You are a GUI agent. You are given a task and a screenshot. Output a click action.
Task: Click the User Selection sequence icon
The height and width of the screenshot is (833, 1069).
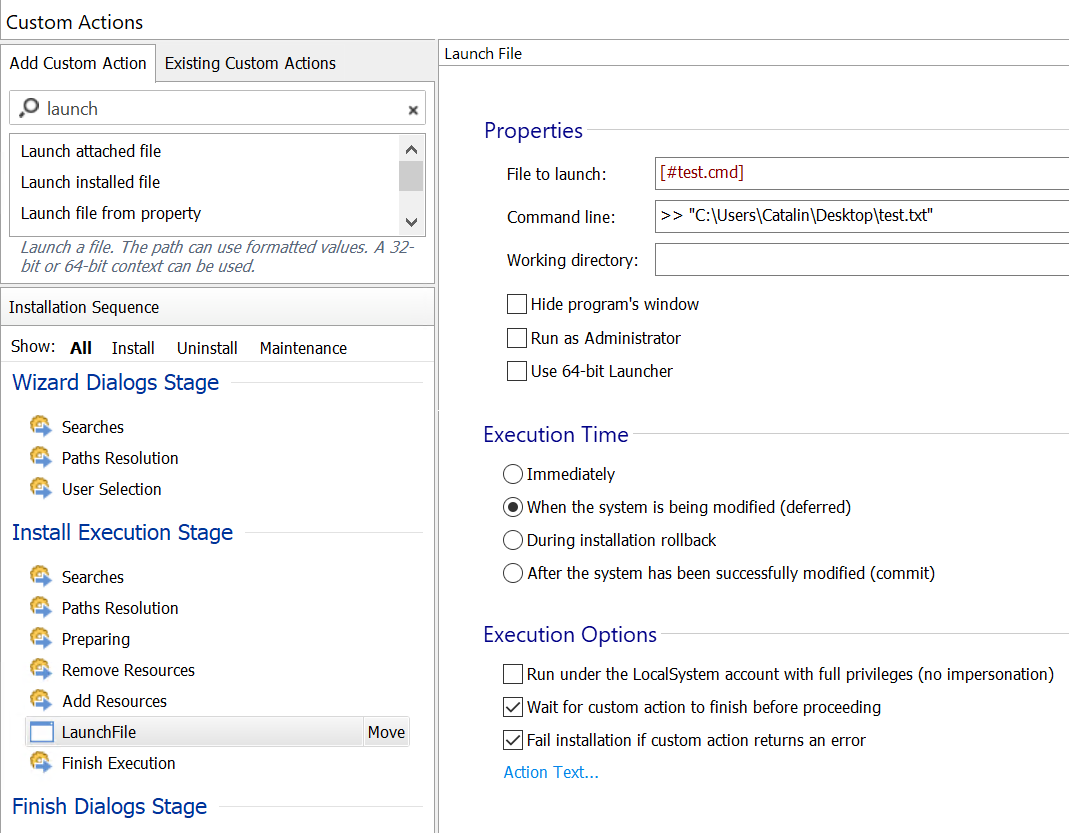pos(41,489)
